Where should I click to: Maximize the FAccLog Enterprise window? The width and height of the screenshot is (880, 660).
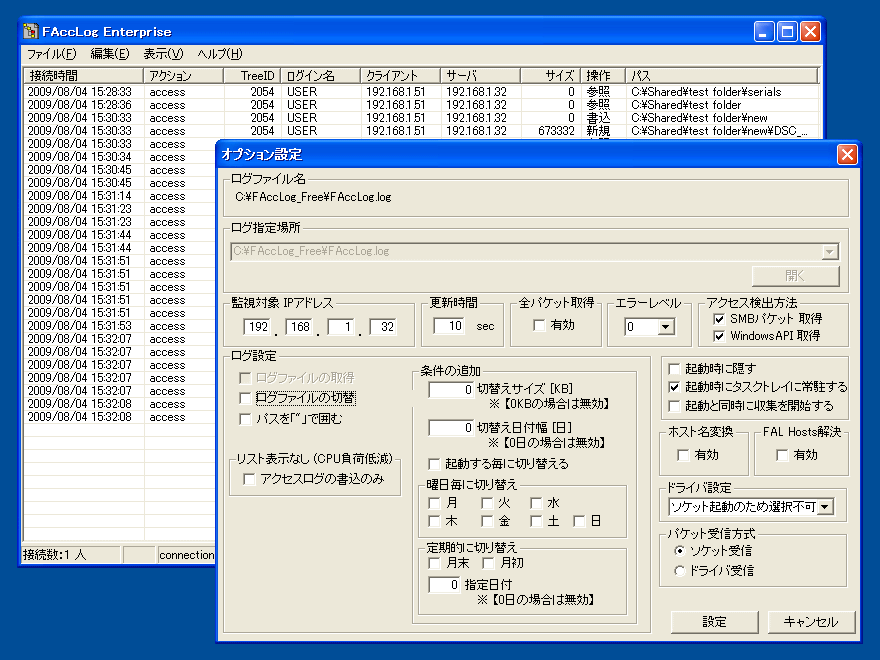coord(787,32)
